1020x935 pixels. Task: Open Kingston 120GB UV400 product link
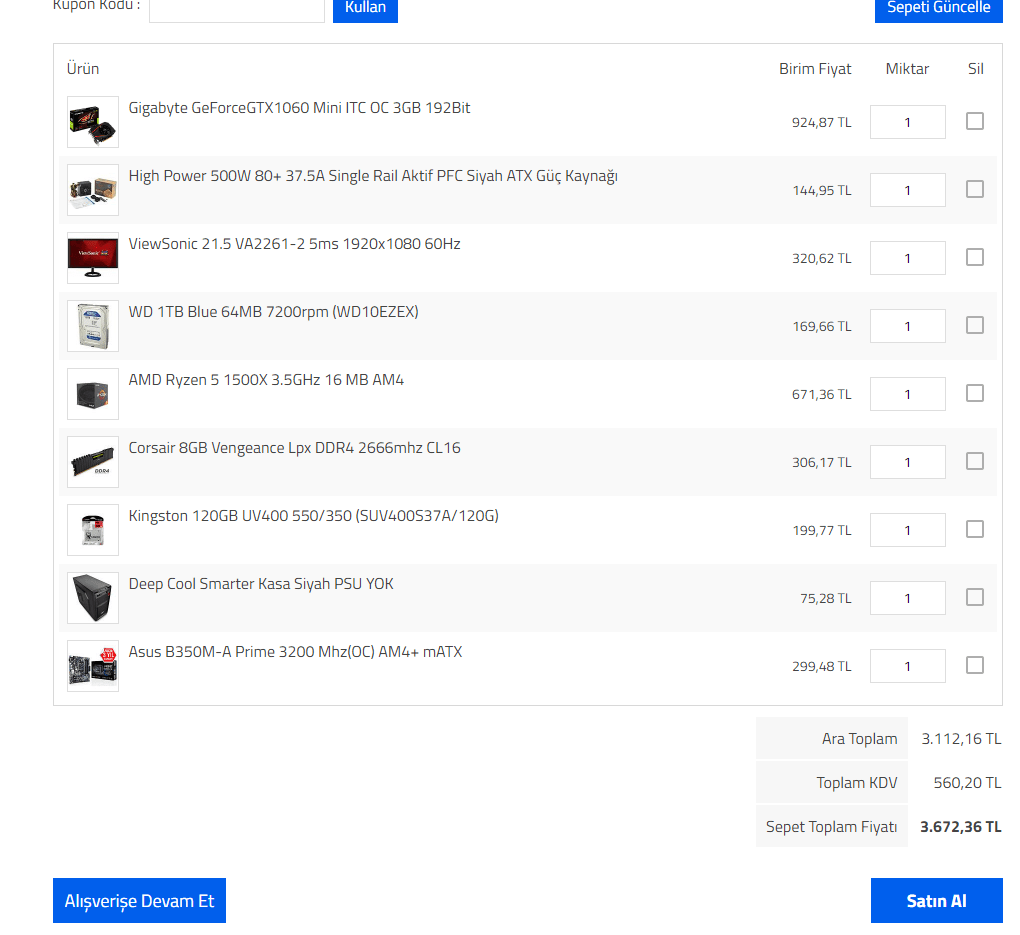[314, 516]
